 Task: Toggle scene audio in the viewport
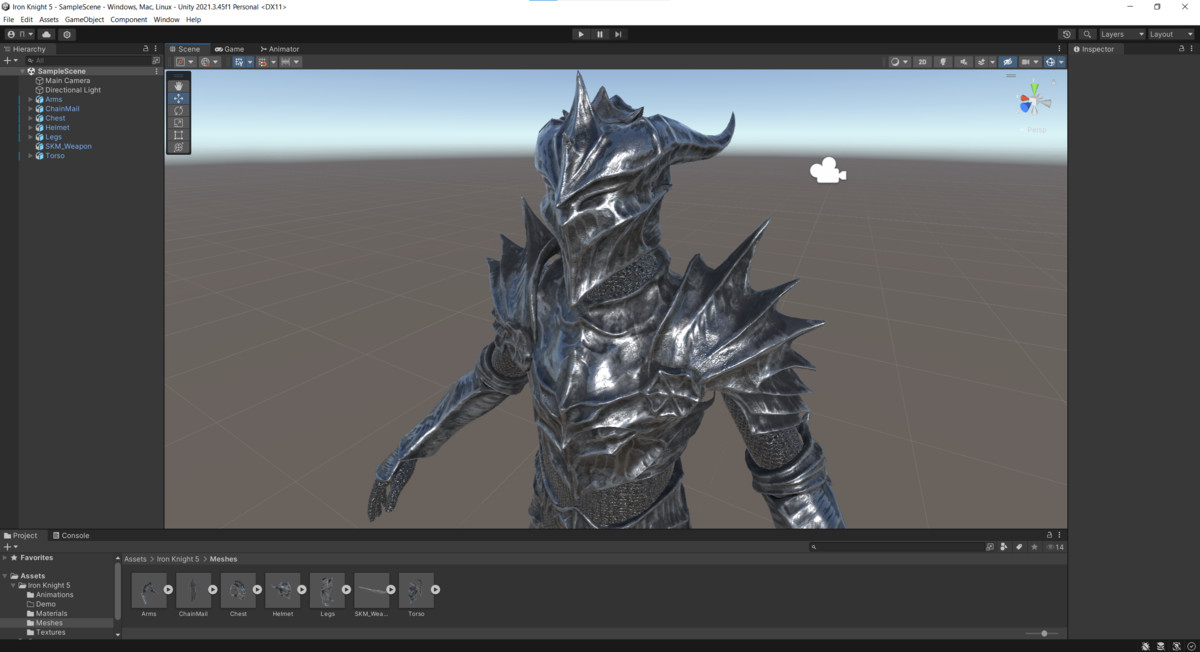point(963,62)
